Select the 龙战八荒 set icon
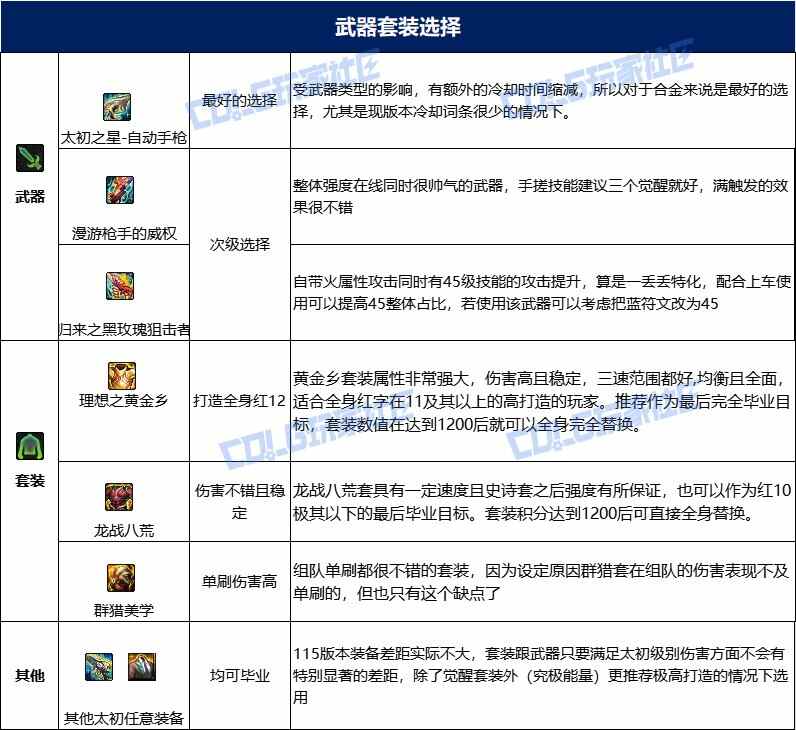 coord(119,497)
